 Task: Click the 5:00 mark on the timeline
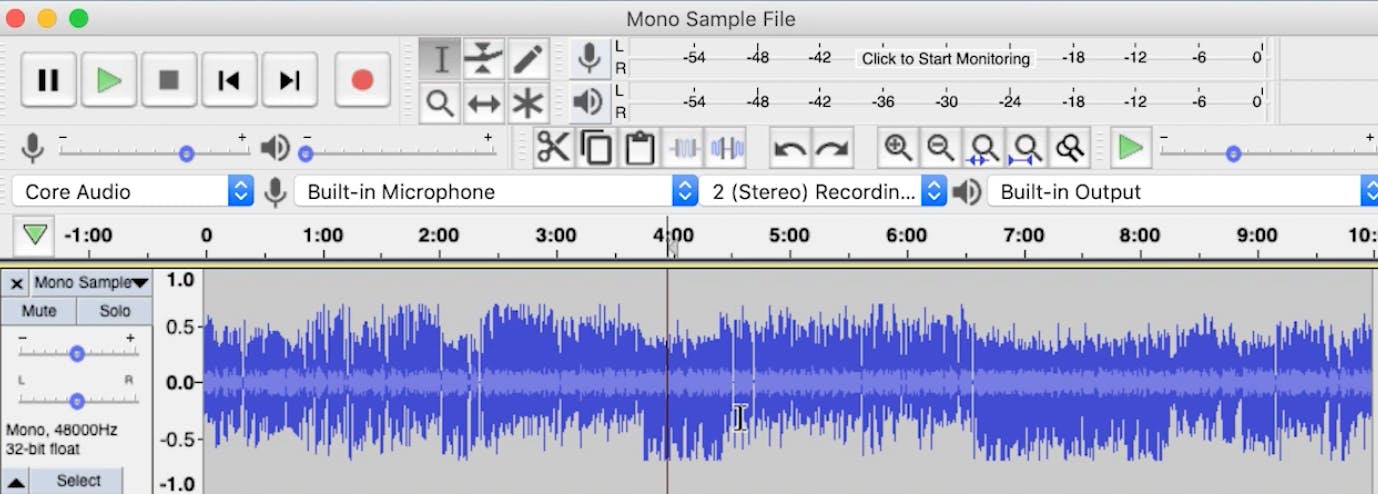(789, 236)
